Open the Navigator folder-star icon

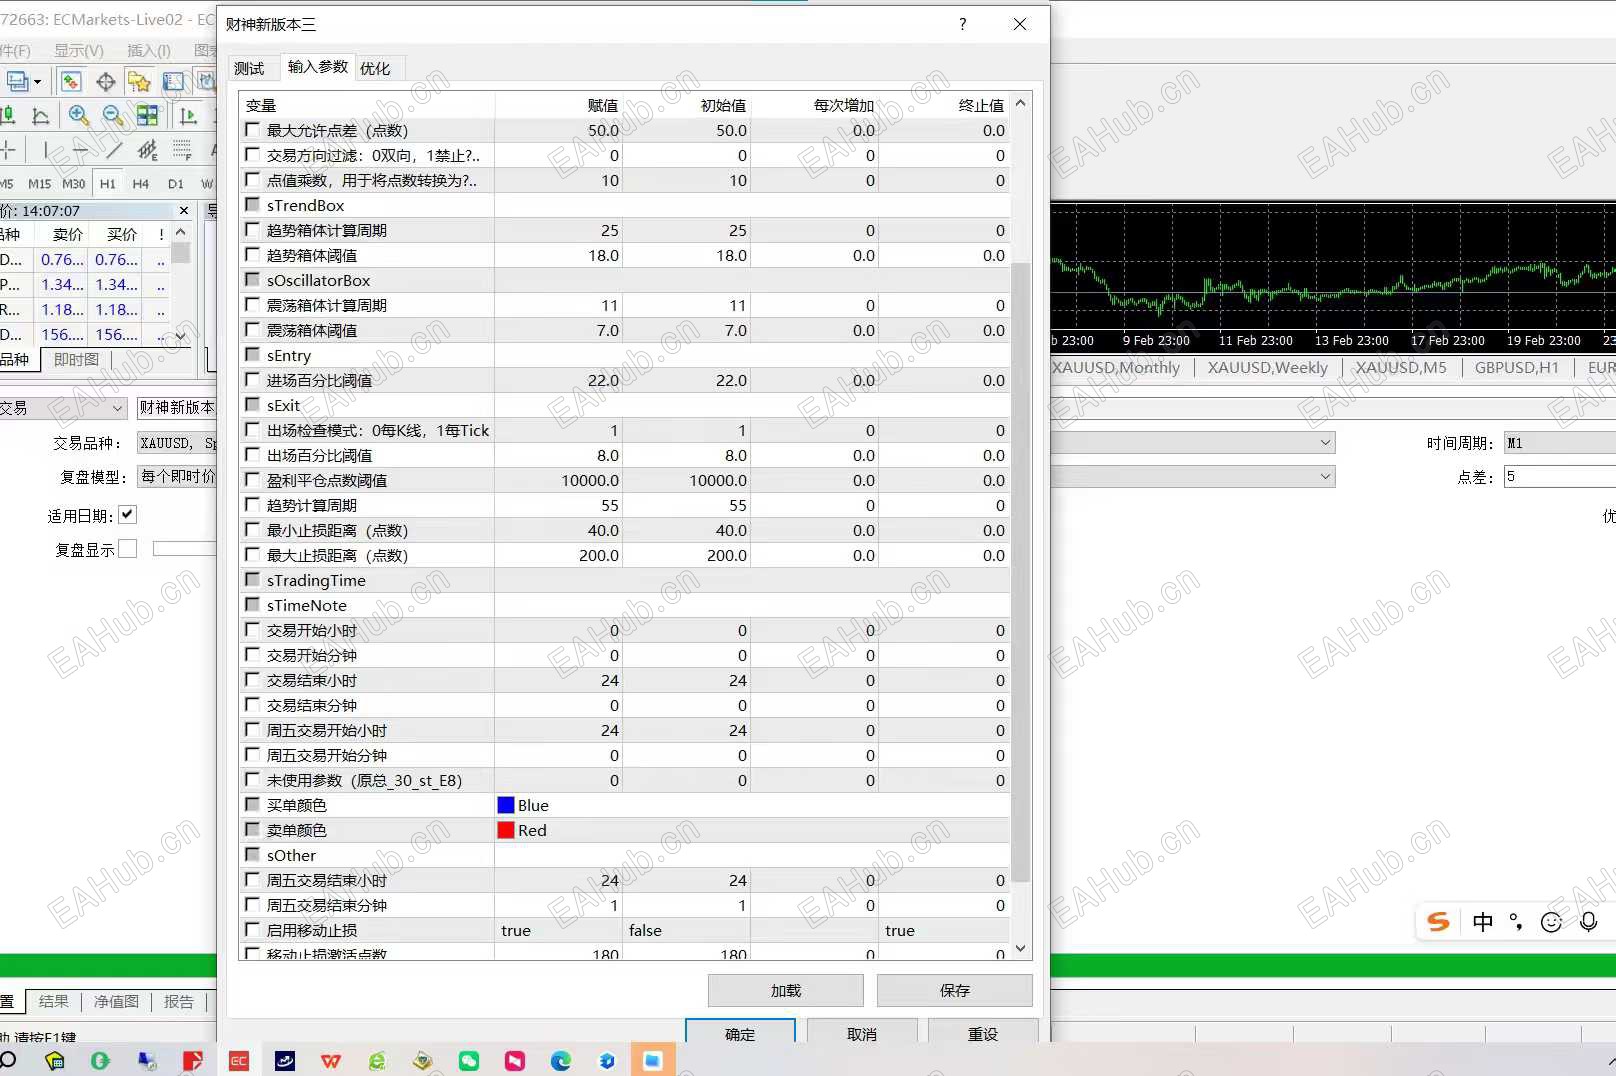pyautogui.click(x=139, y=82)
